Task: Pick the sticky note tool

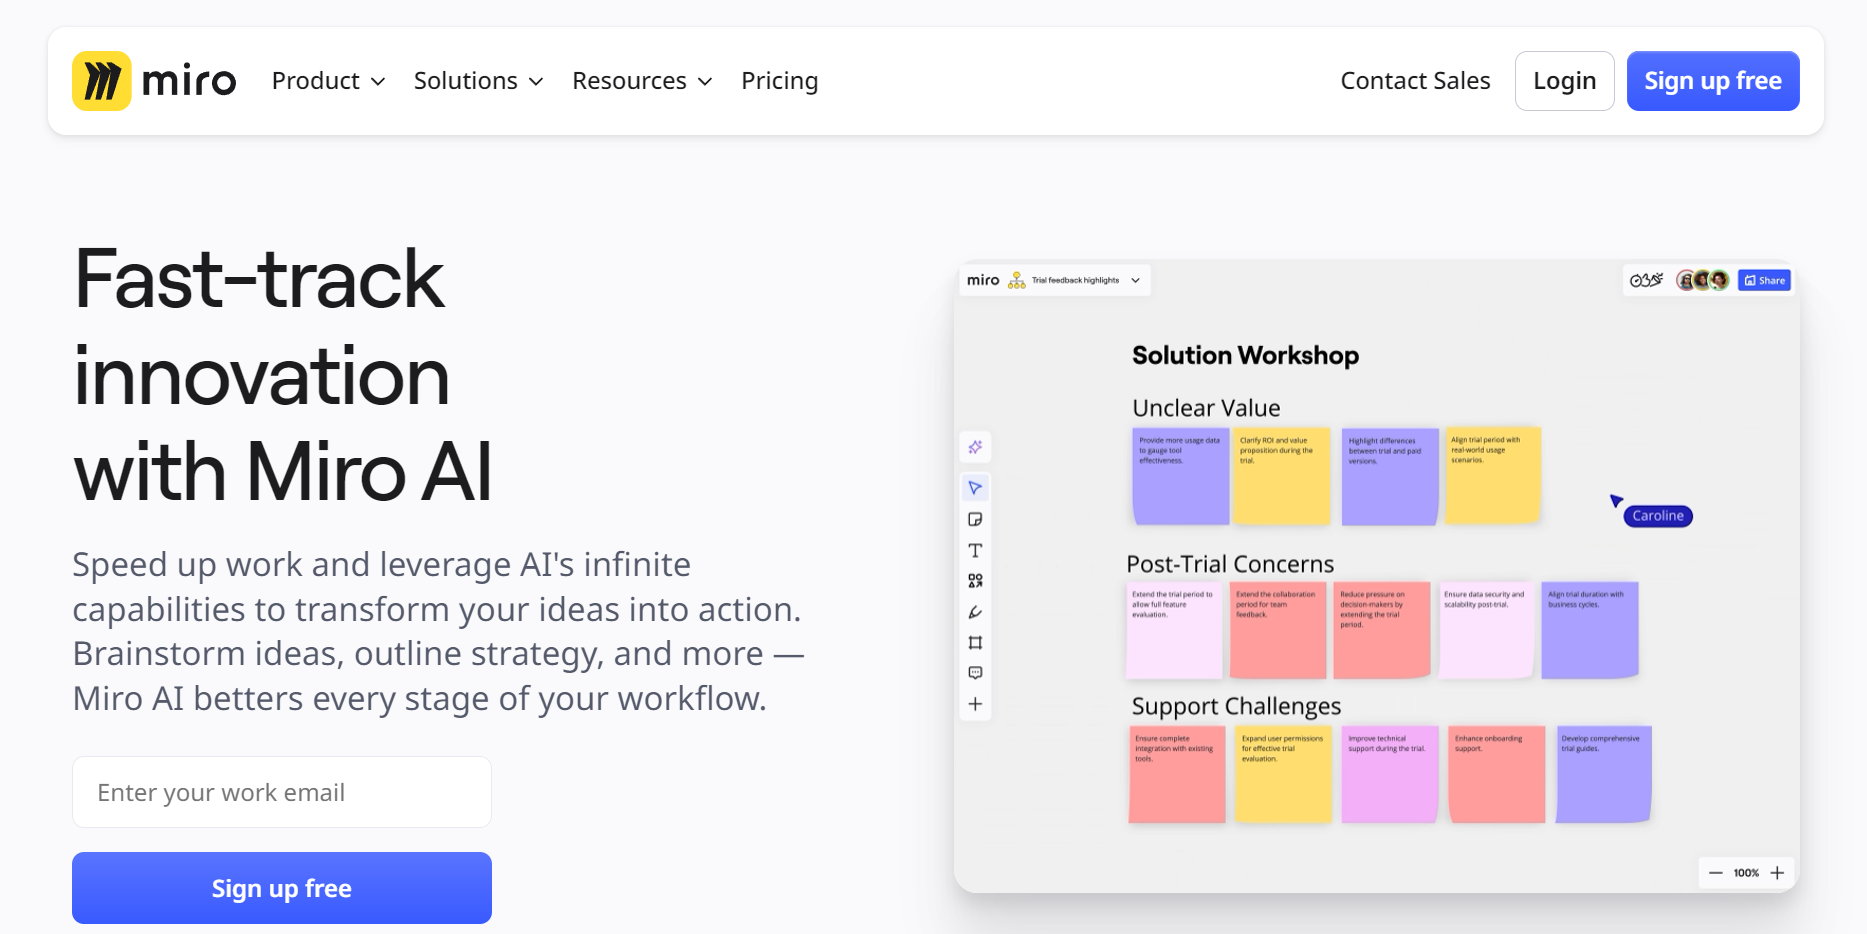Action: click(x=975, y=518)
